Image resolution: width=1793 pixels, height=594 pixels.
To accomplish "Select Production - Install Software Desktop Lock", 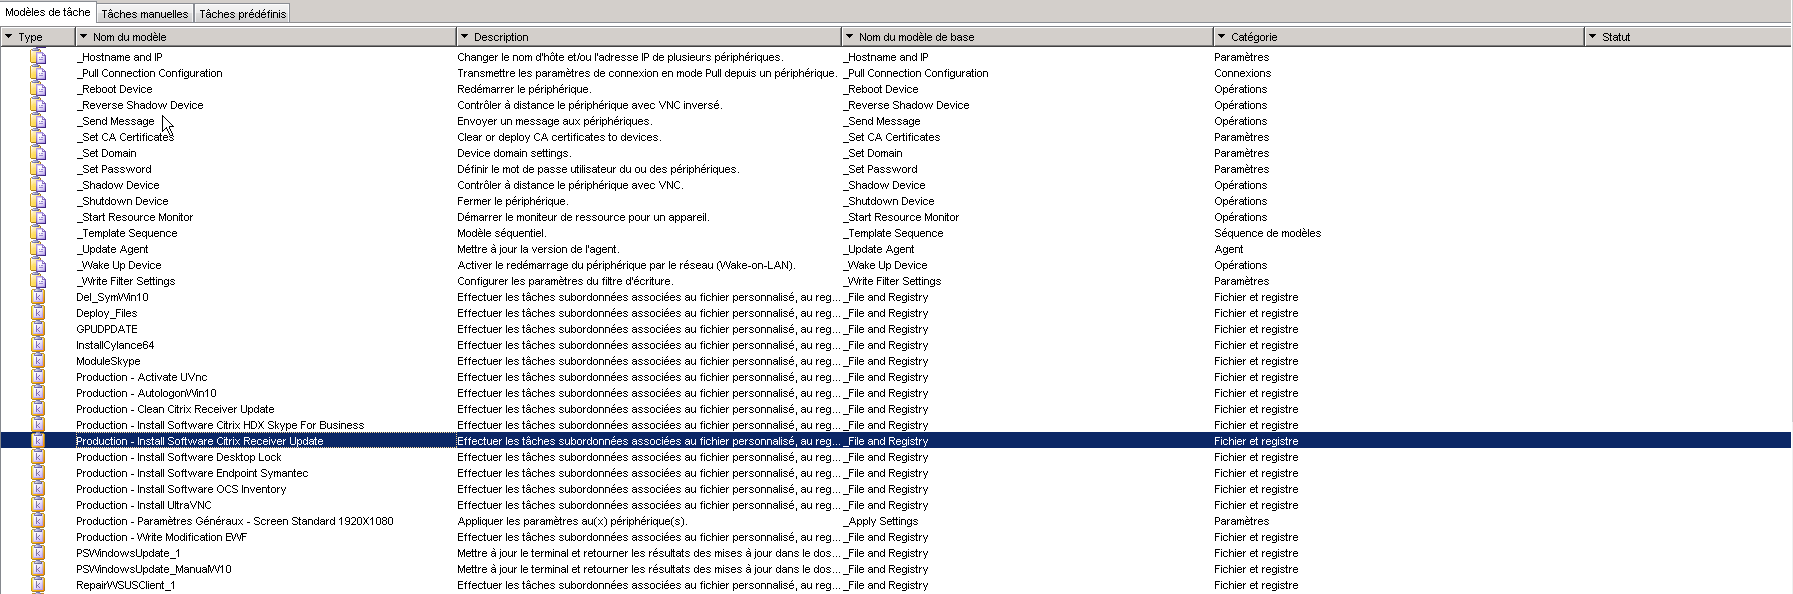I will pos(179,457).
